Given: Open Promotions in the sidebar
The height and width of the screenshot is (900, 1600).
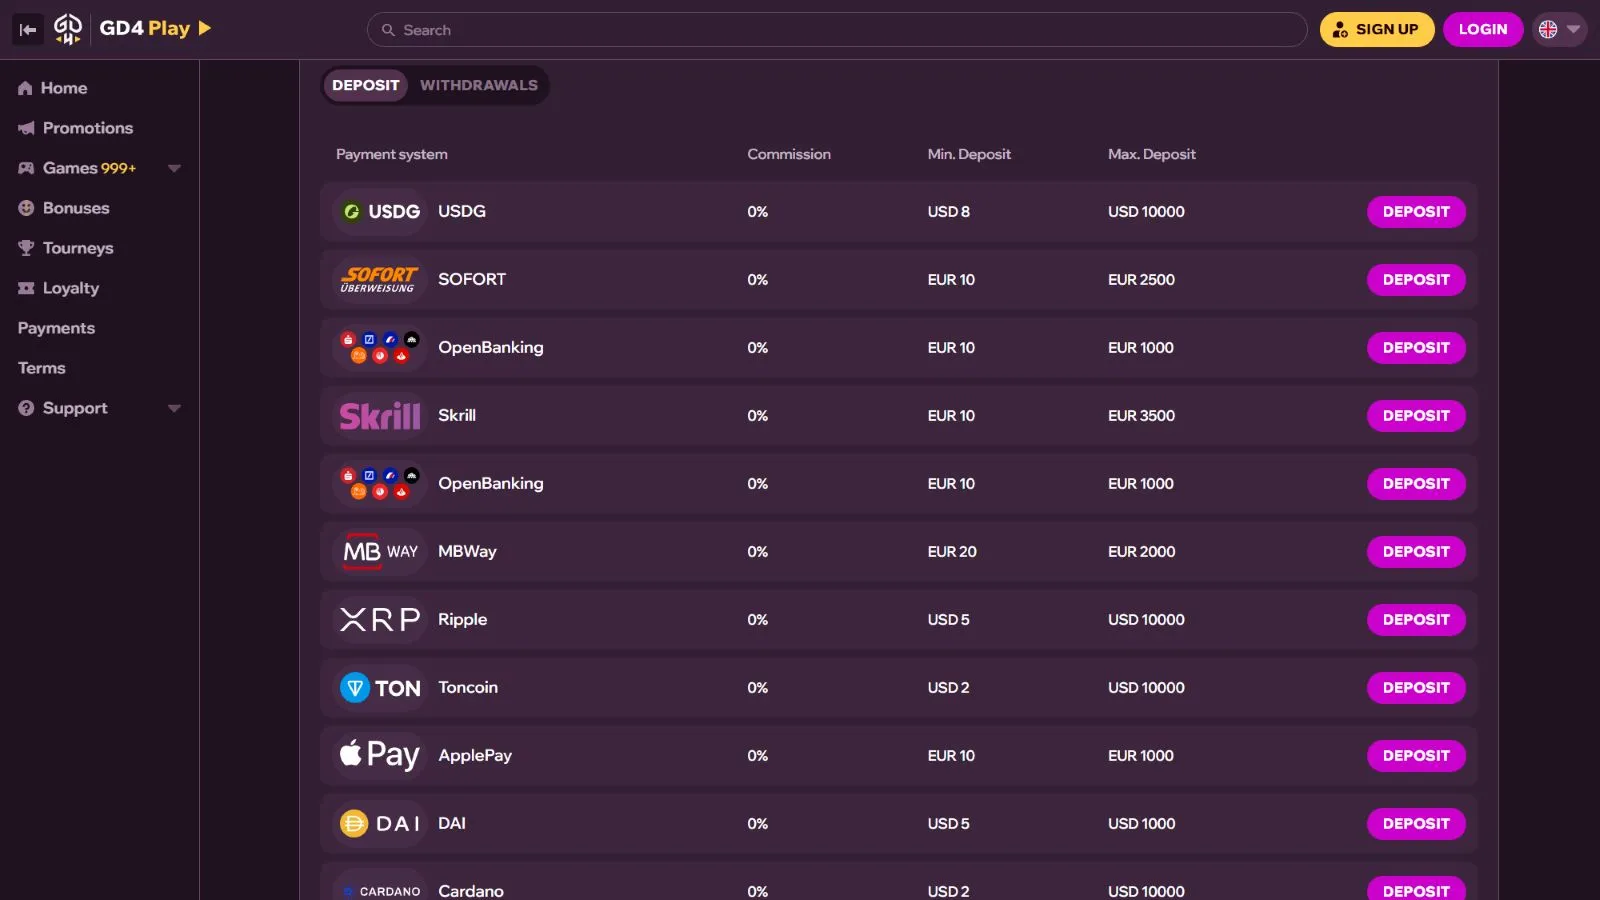Looking at the screenshot, I should tap(87, 128).
